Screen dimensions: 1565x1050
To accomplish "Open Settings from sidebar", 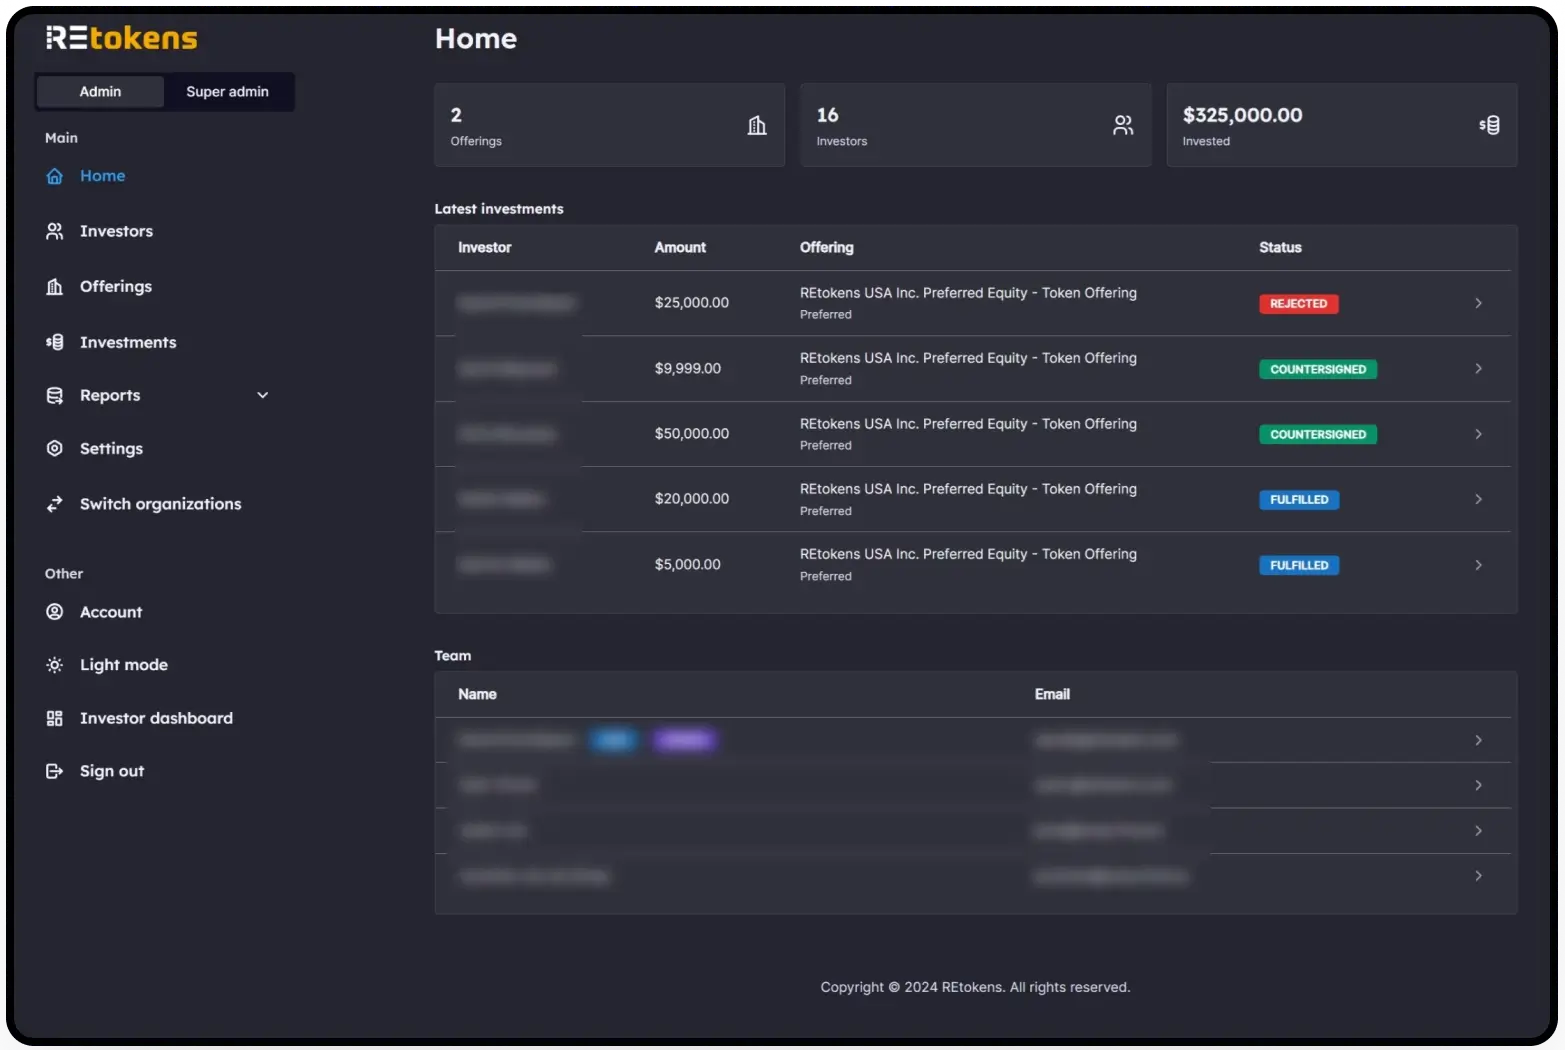I will click(x=111, y=448).
